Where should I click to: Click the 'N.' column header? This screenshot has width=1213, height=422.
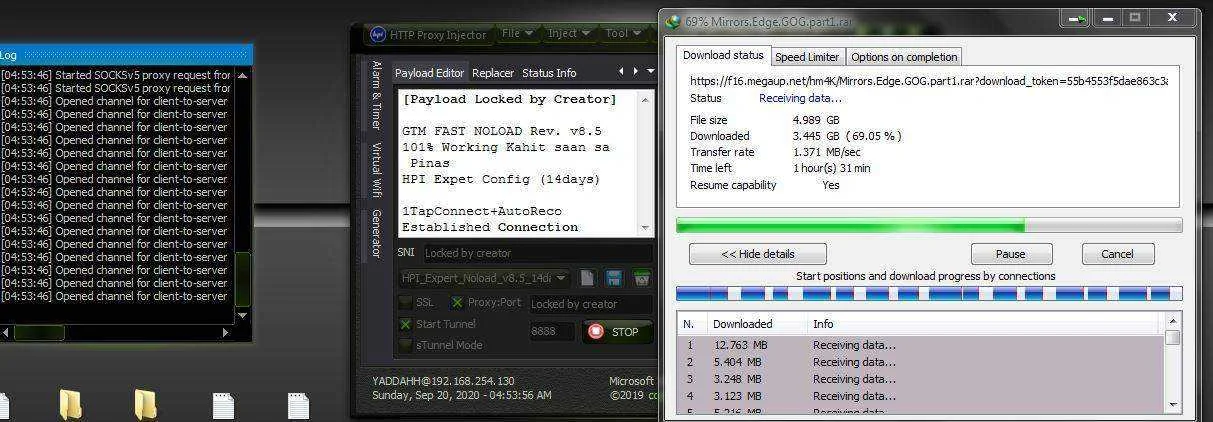pyautogui.click(x=691, y=324)
